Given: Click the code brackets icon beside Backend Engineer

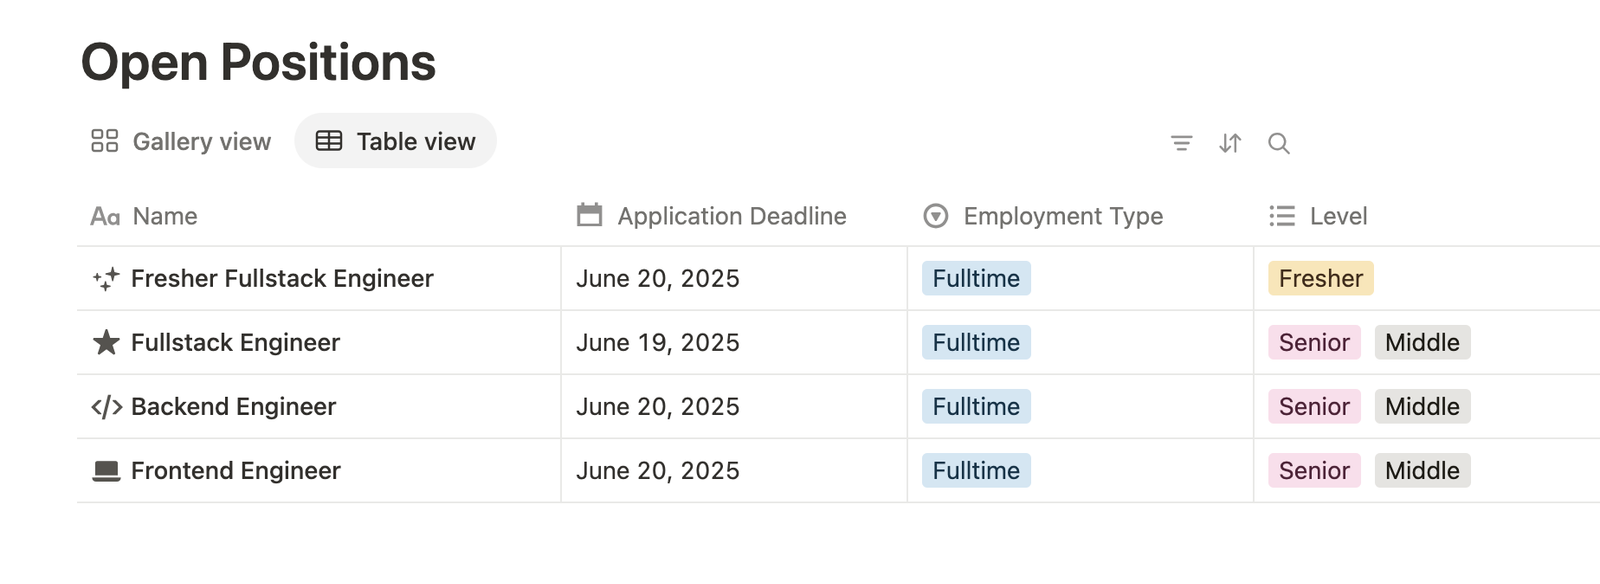Looking at the screenshot, I should (x=106, y=407).
